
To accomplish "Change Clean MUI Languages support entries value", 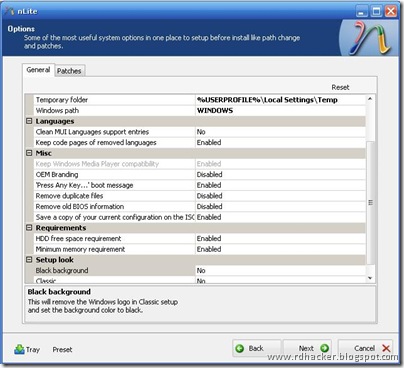I will point(280,132).
